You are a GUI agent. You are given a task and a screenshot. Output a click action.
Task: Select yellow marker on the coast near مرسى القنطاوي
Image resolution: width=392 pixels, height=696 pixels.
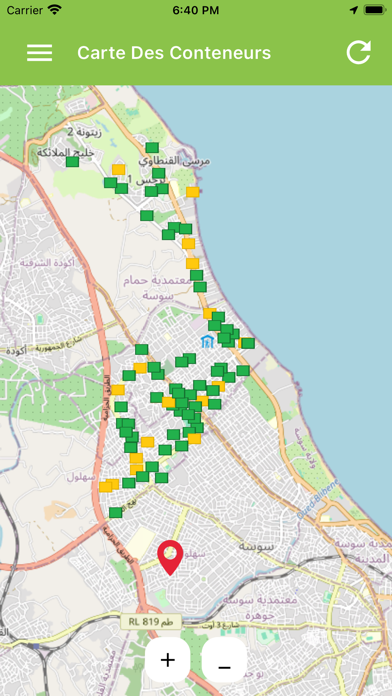tap(193, 192)
